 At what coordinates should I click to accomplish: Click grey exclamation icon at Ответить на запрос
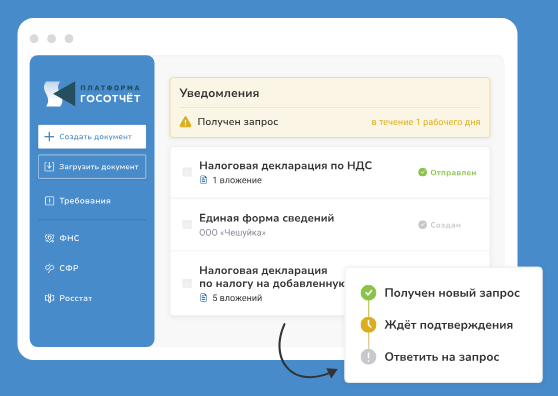[368, 357]
